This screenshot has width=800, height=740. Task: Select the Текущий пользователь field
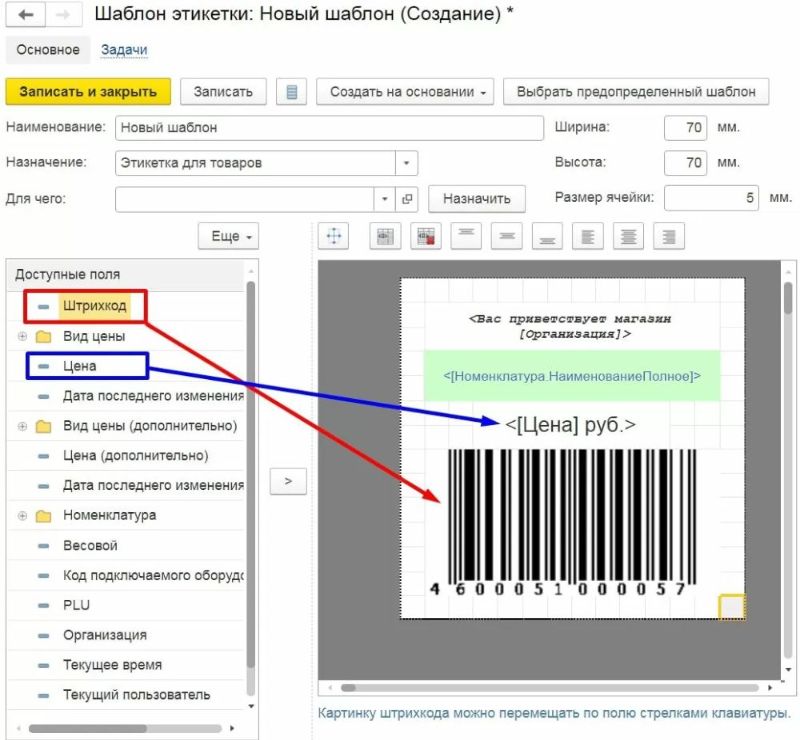click(137, 695)
